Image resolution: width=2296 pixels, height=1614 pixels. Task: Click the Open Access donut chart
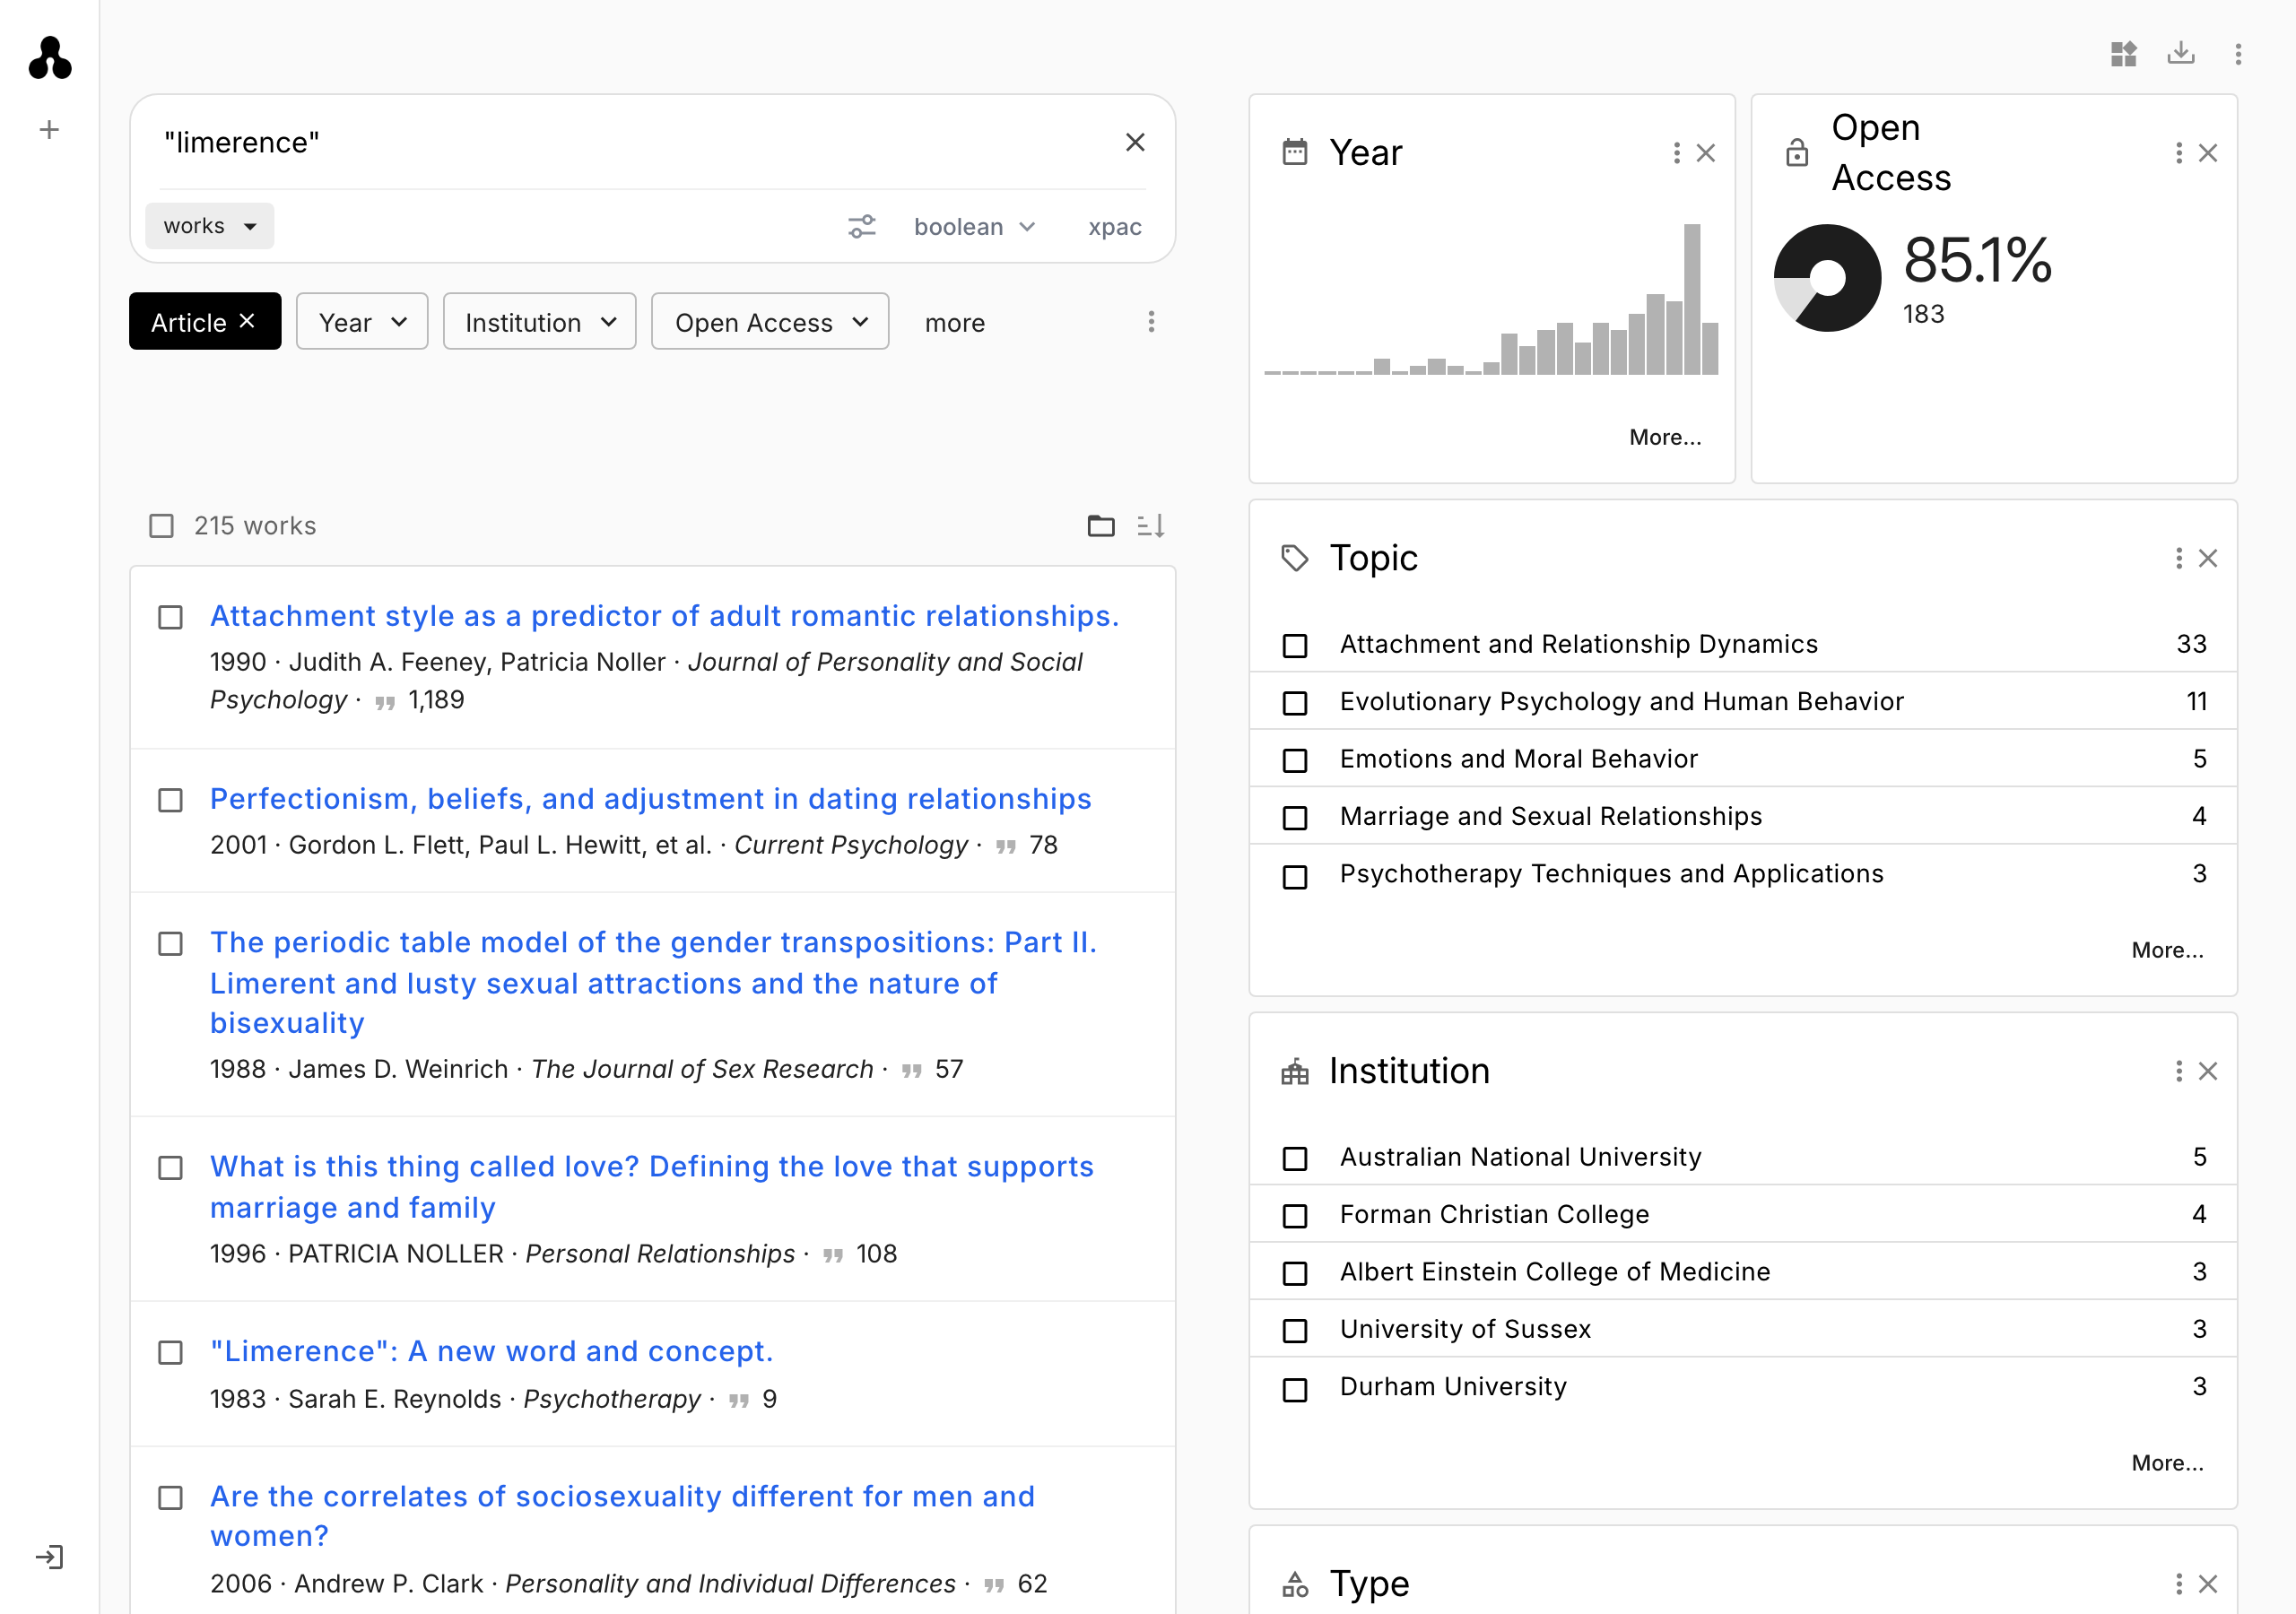click(1827, 278)
